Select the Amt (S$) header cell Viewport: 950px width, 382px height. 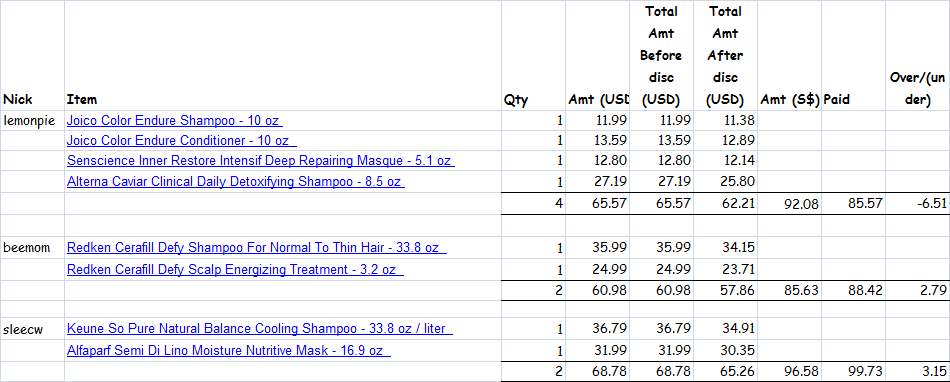click(789, 56)
